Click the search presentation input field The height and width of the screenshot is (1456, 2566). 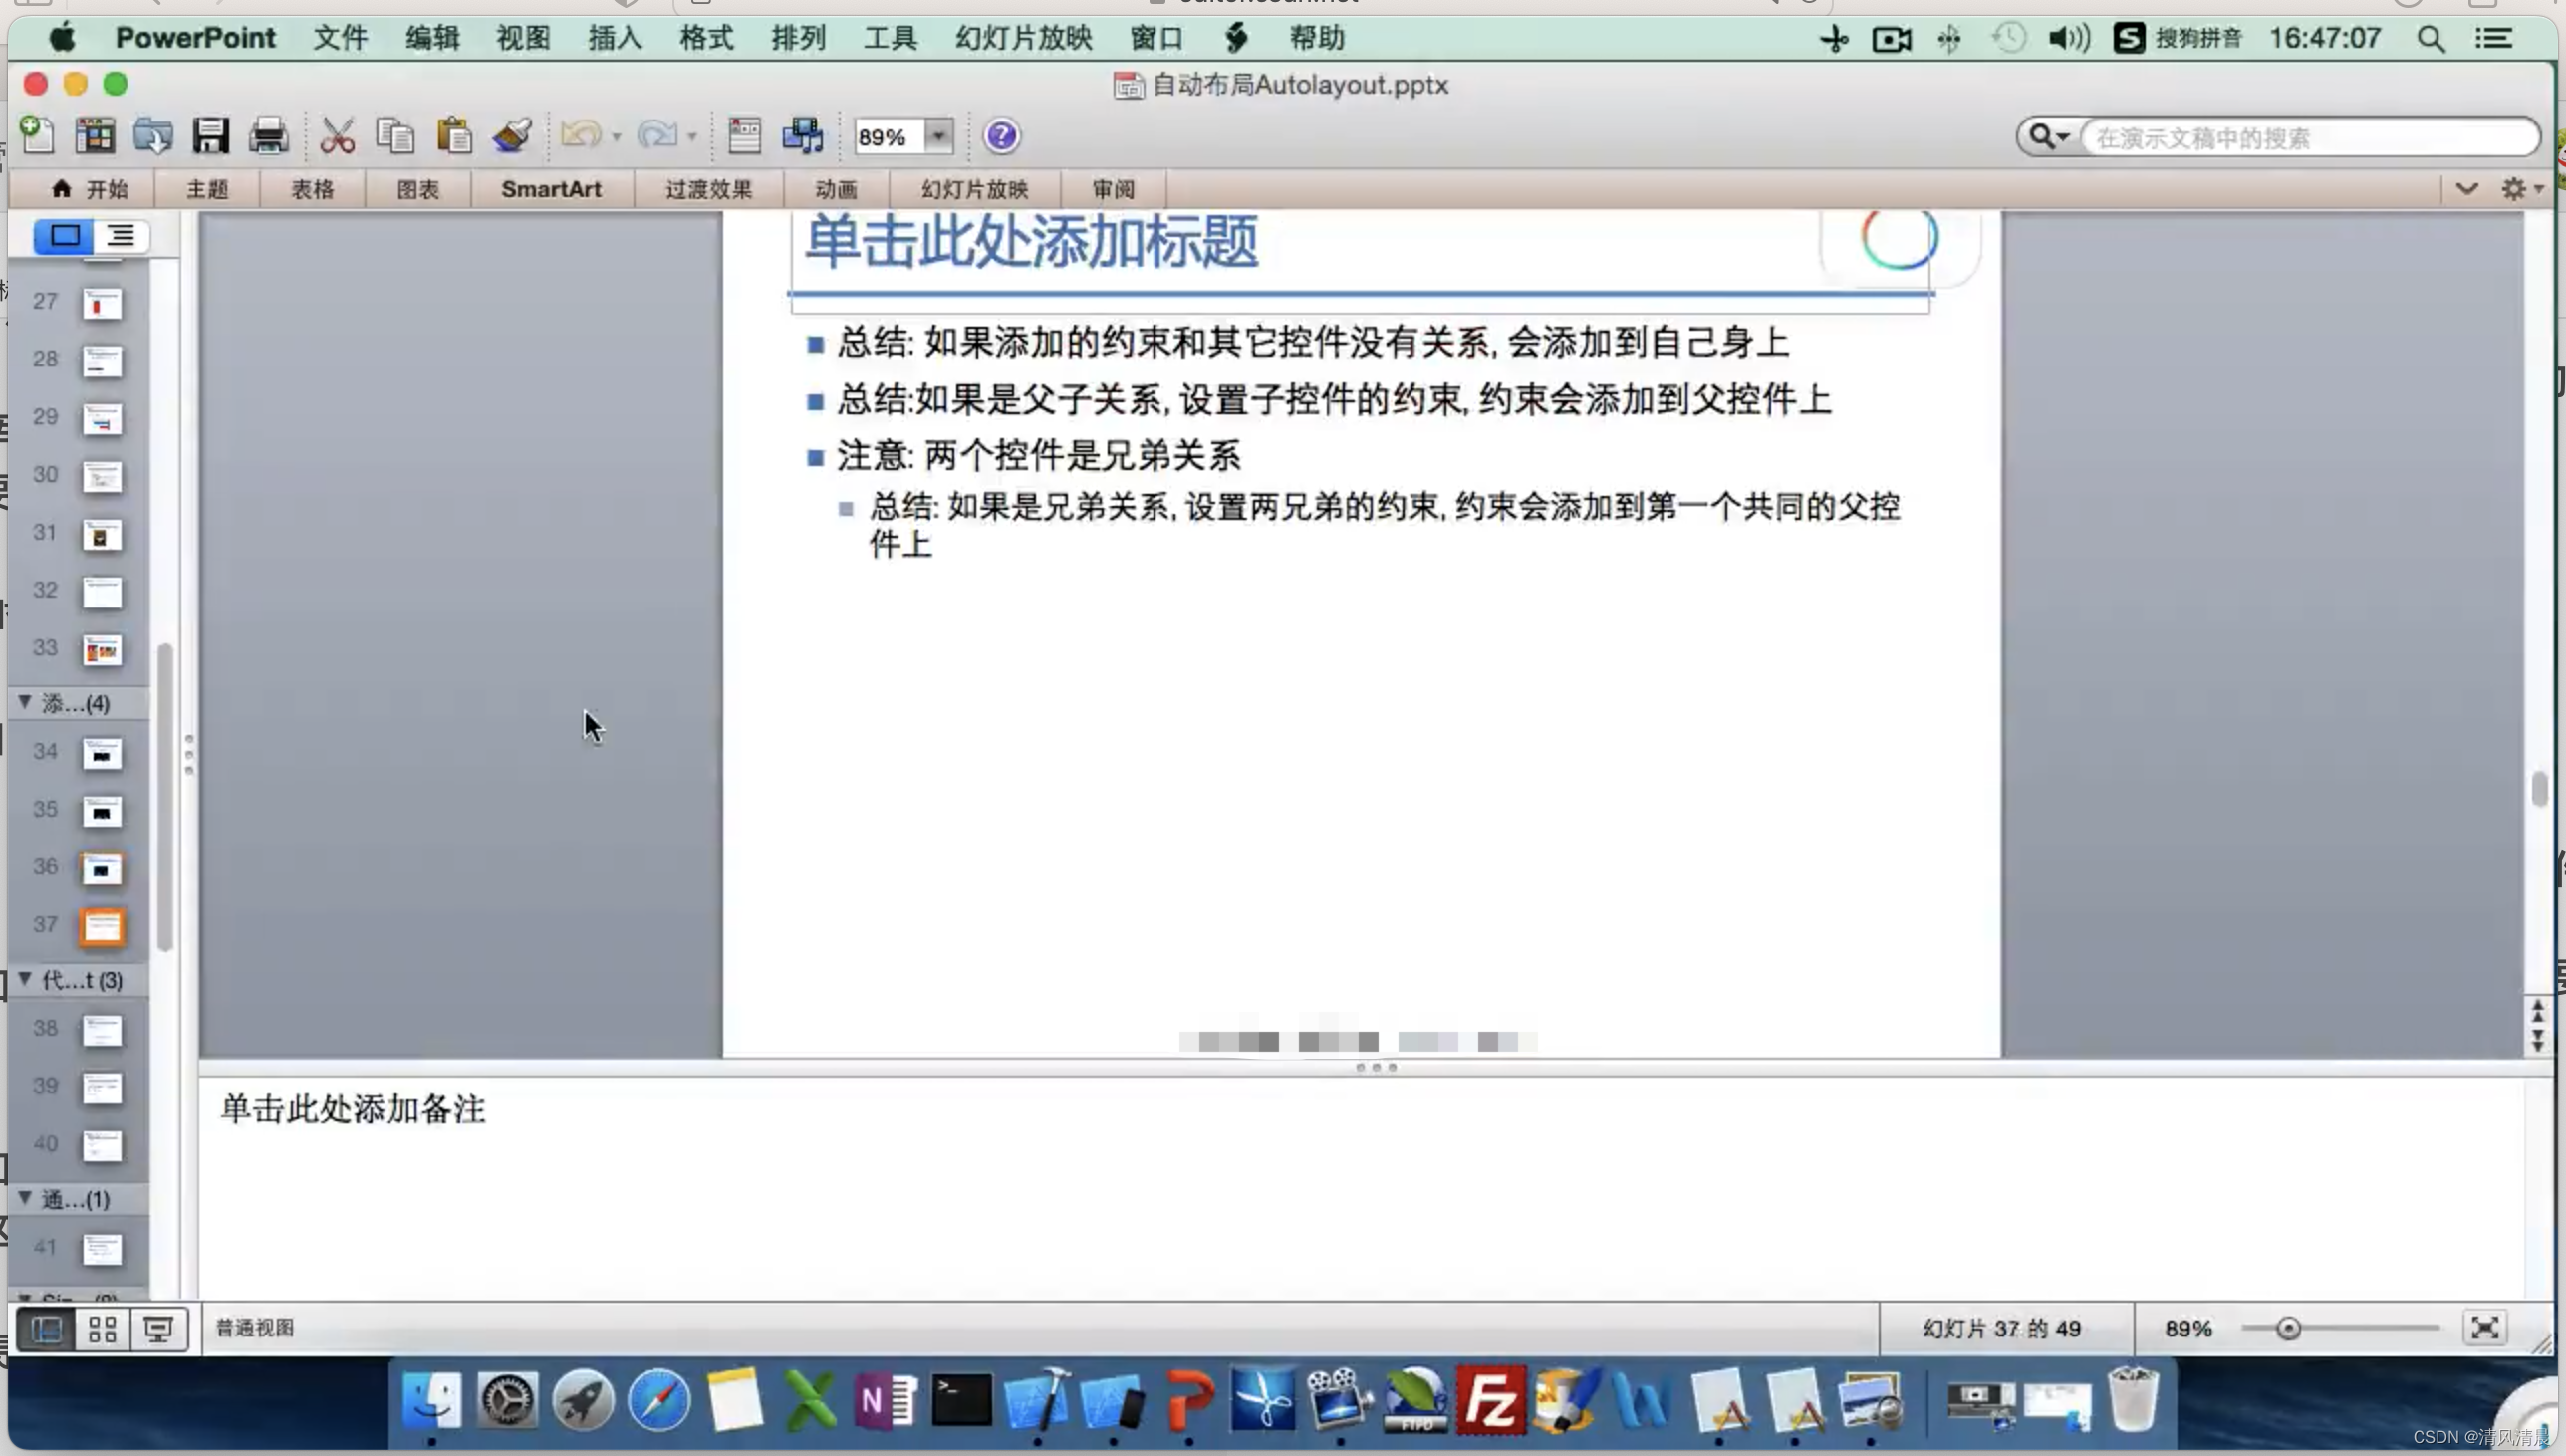coord(2310,137)
